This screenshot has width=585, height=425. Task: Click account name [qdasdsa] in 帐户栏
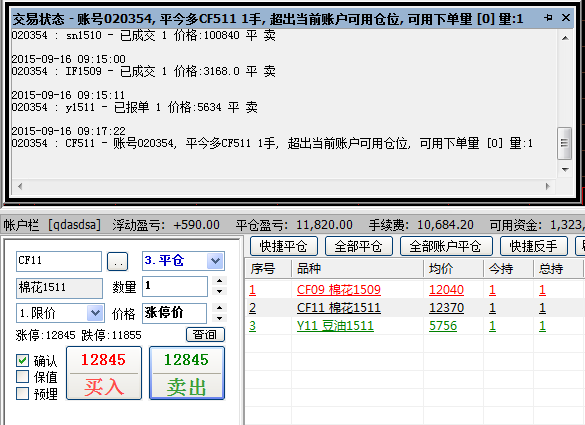point(75,225)
